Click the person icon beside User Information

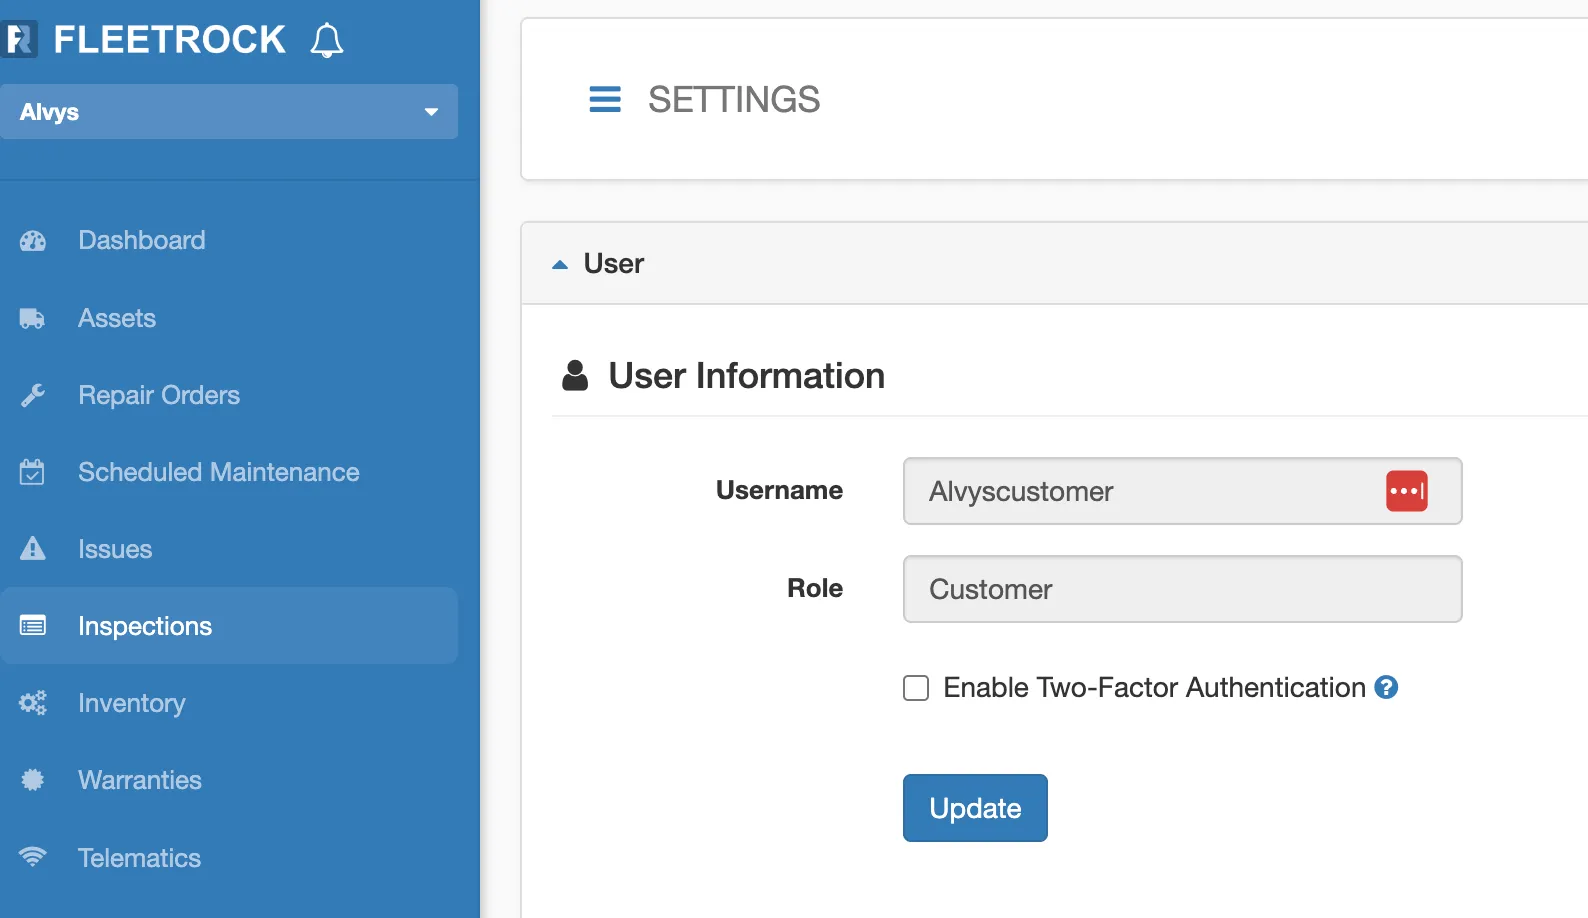575,376
